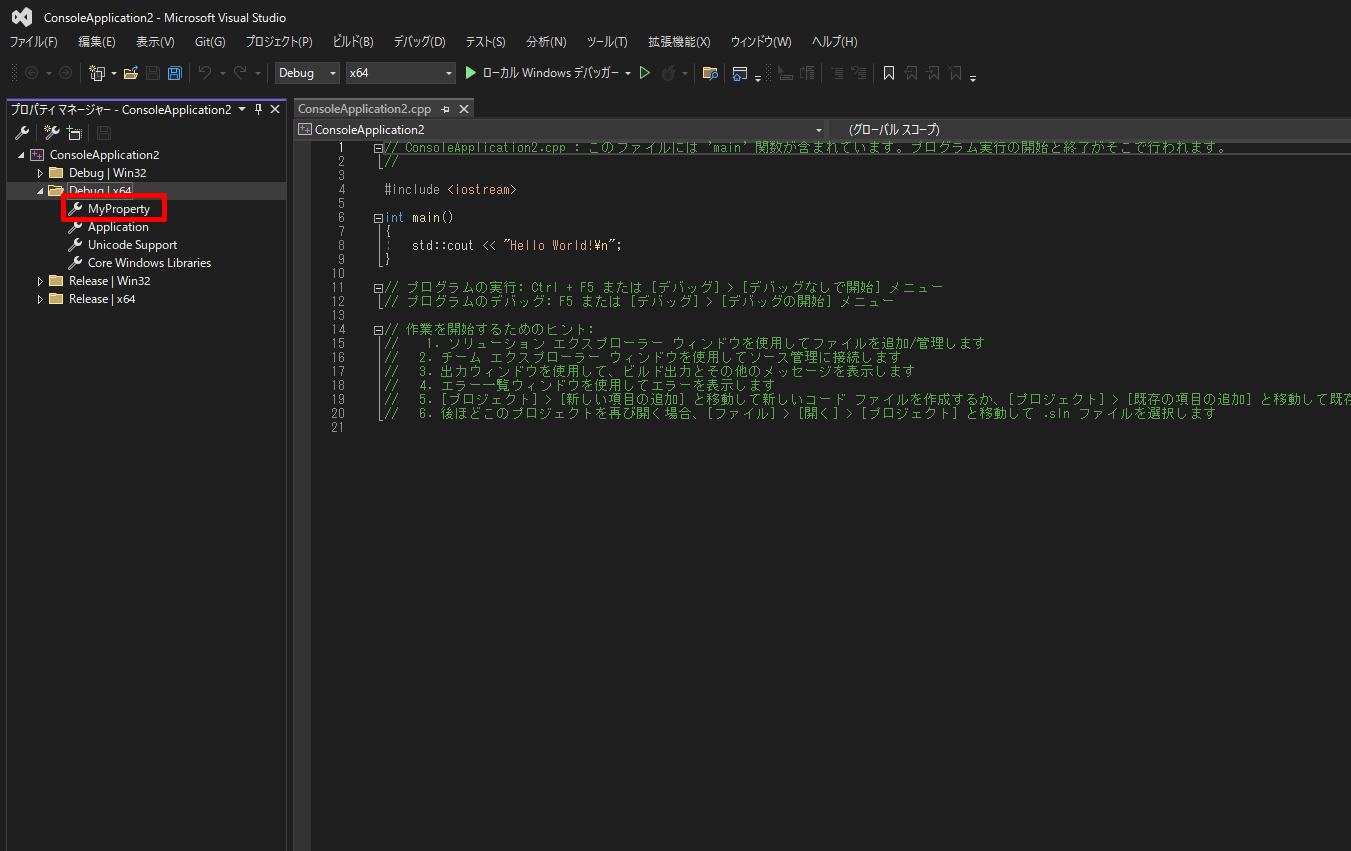Click the Redo arrow icon
This screenshot has height=851, width=1351.
(240, 73)
